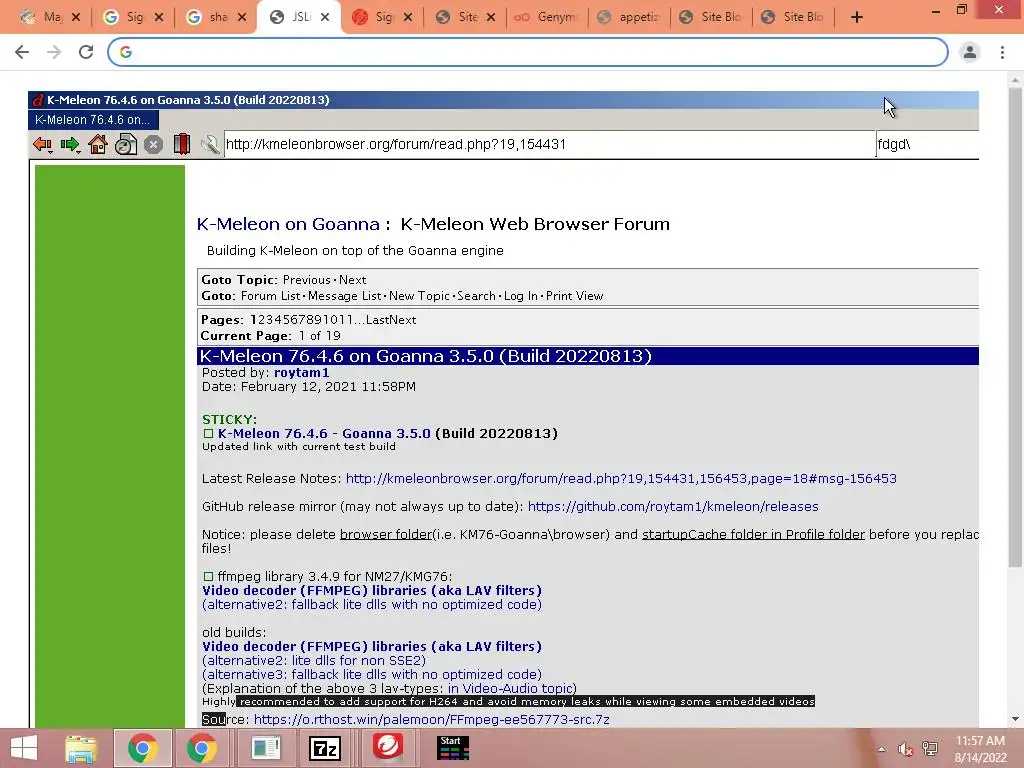The image size is (1024, 768).
Task: Open 'alternative2: lite dlls for non SSE2' link
Action: point(314,661)
